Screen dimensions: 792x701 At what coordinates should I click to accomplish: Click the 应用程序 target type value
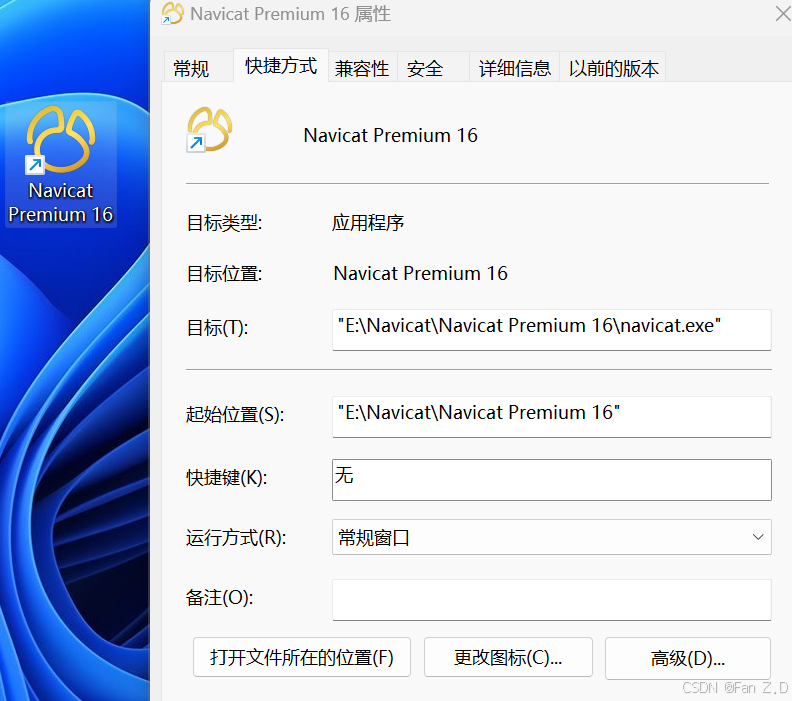click(368, 223)
